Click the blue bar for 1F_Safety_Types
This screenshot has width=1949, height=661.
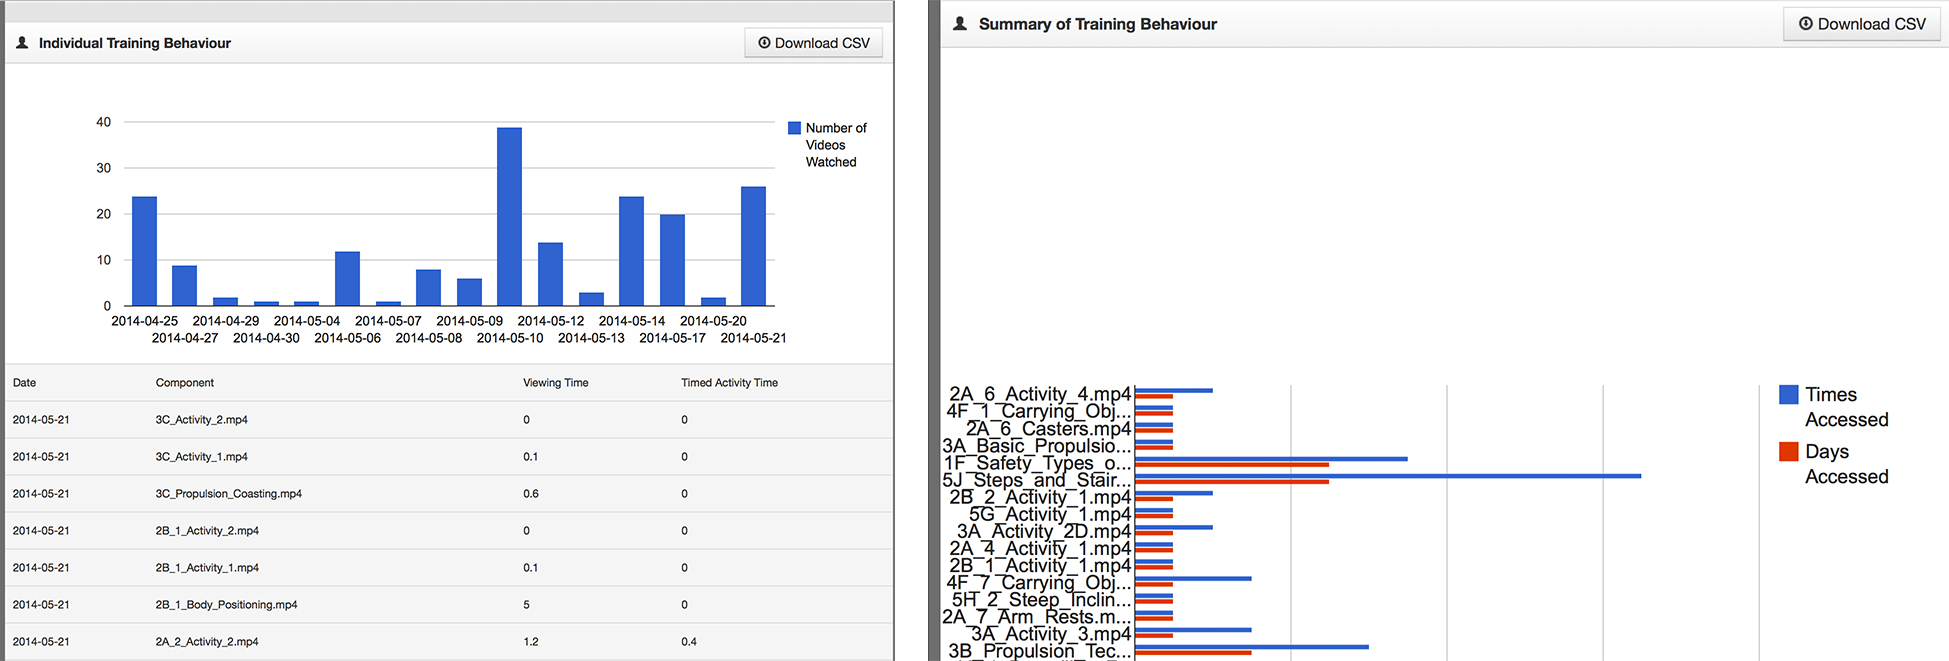pos(1271,459)
